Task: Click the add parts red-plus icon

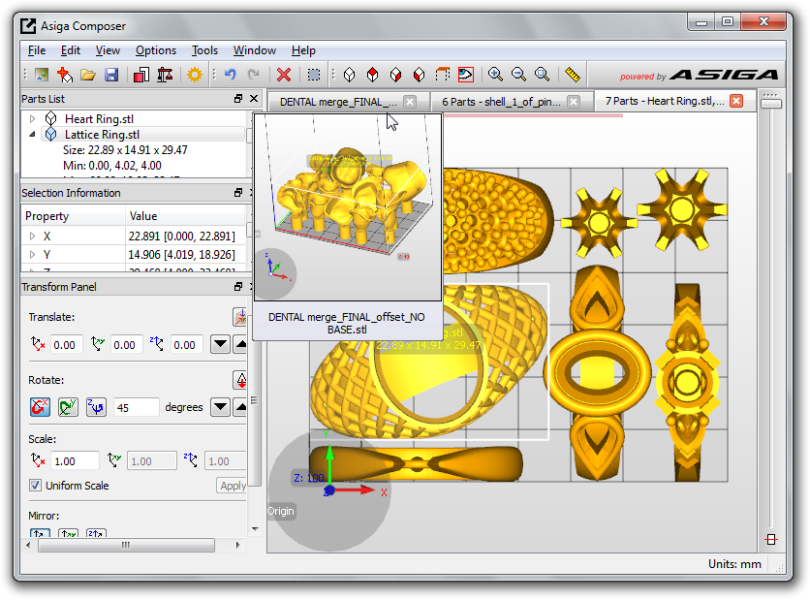Action: (x=65, y=75)
